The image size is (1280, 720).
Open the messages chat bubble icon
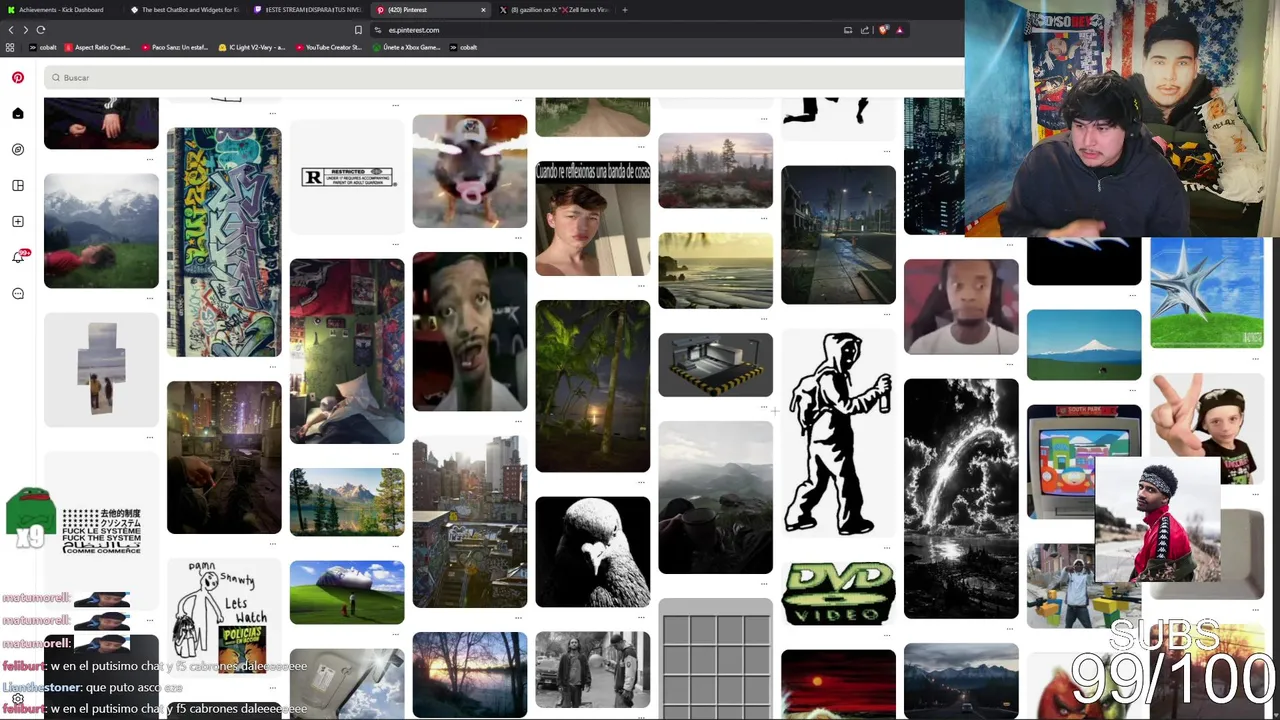point(18,293)
